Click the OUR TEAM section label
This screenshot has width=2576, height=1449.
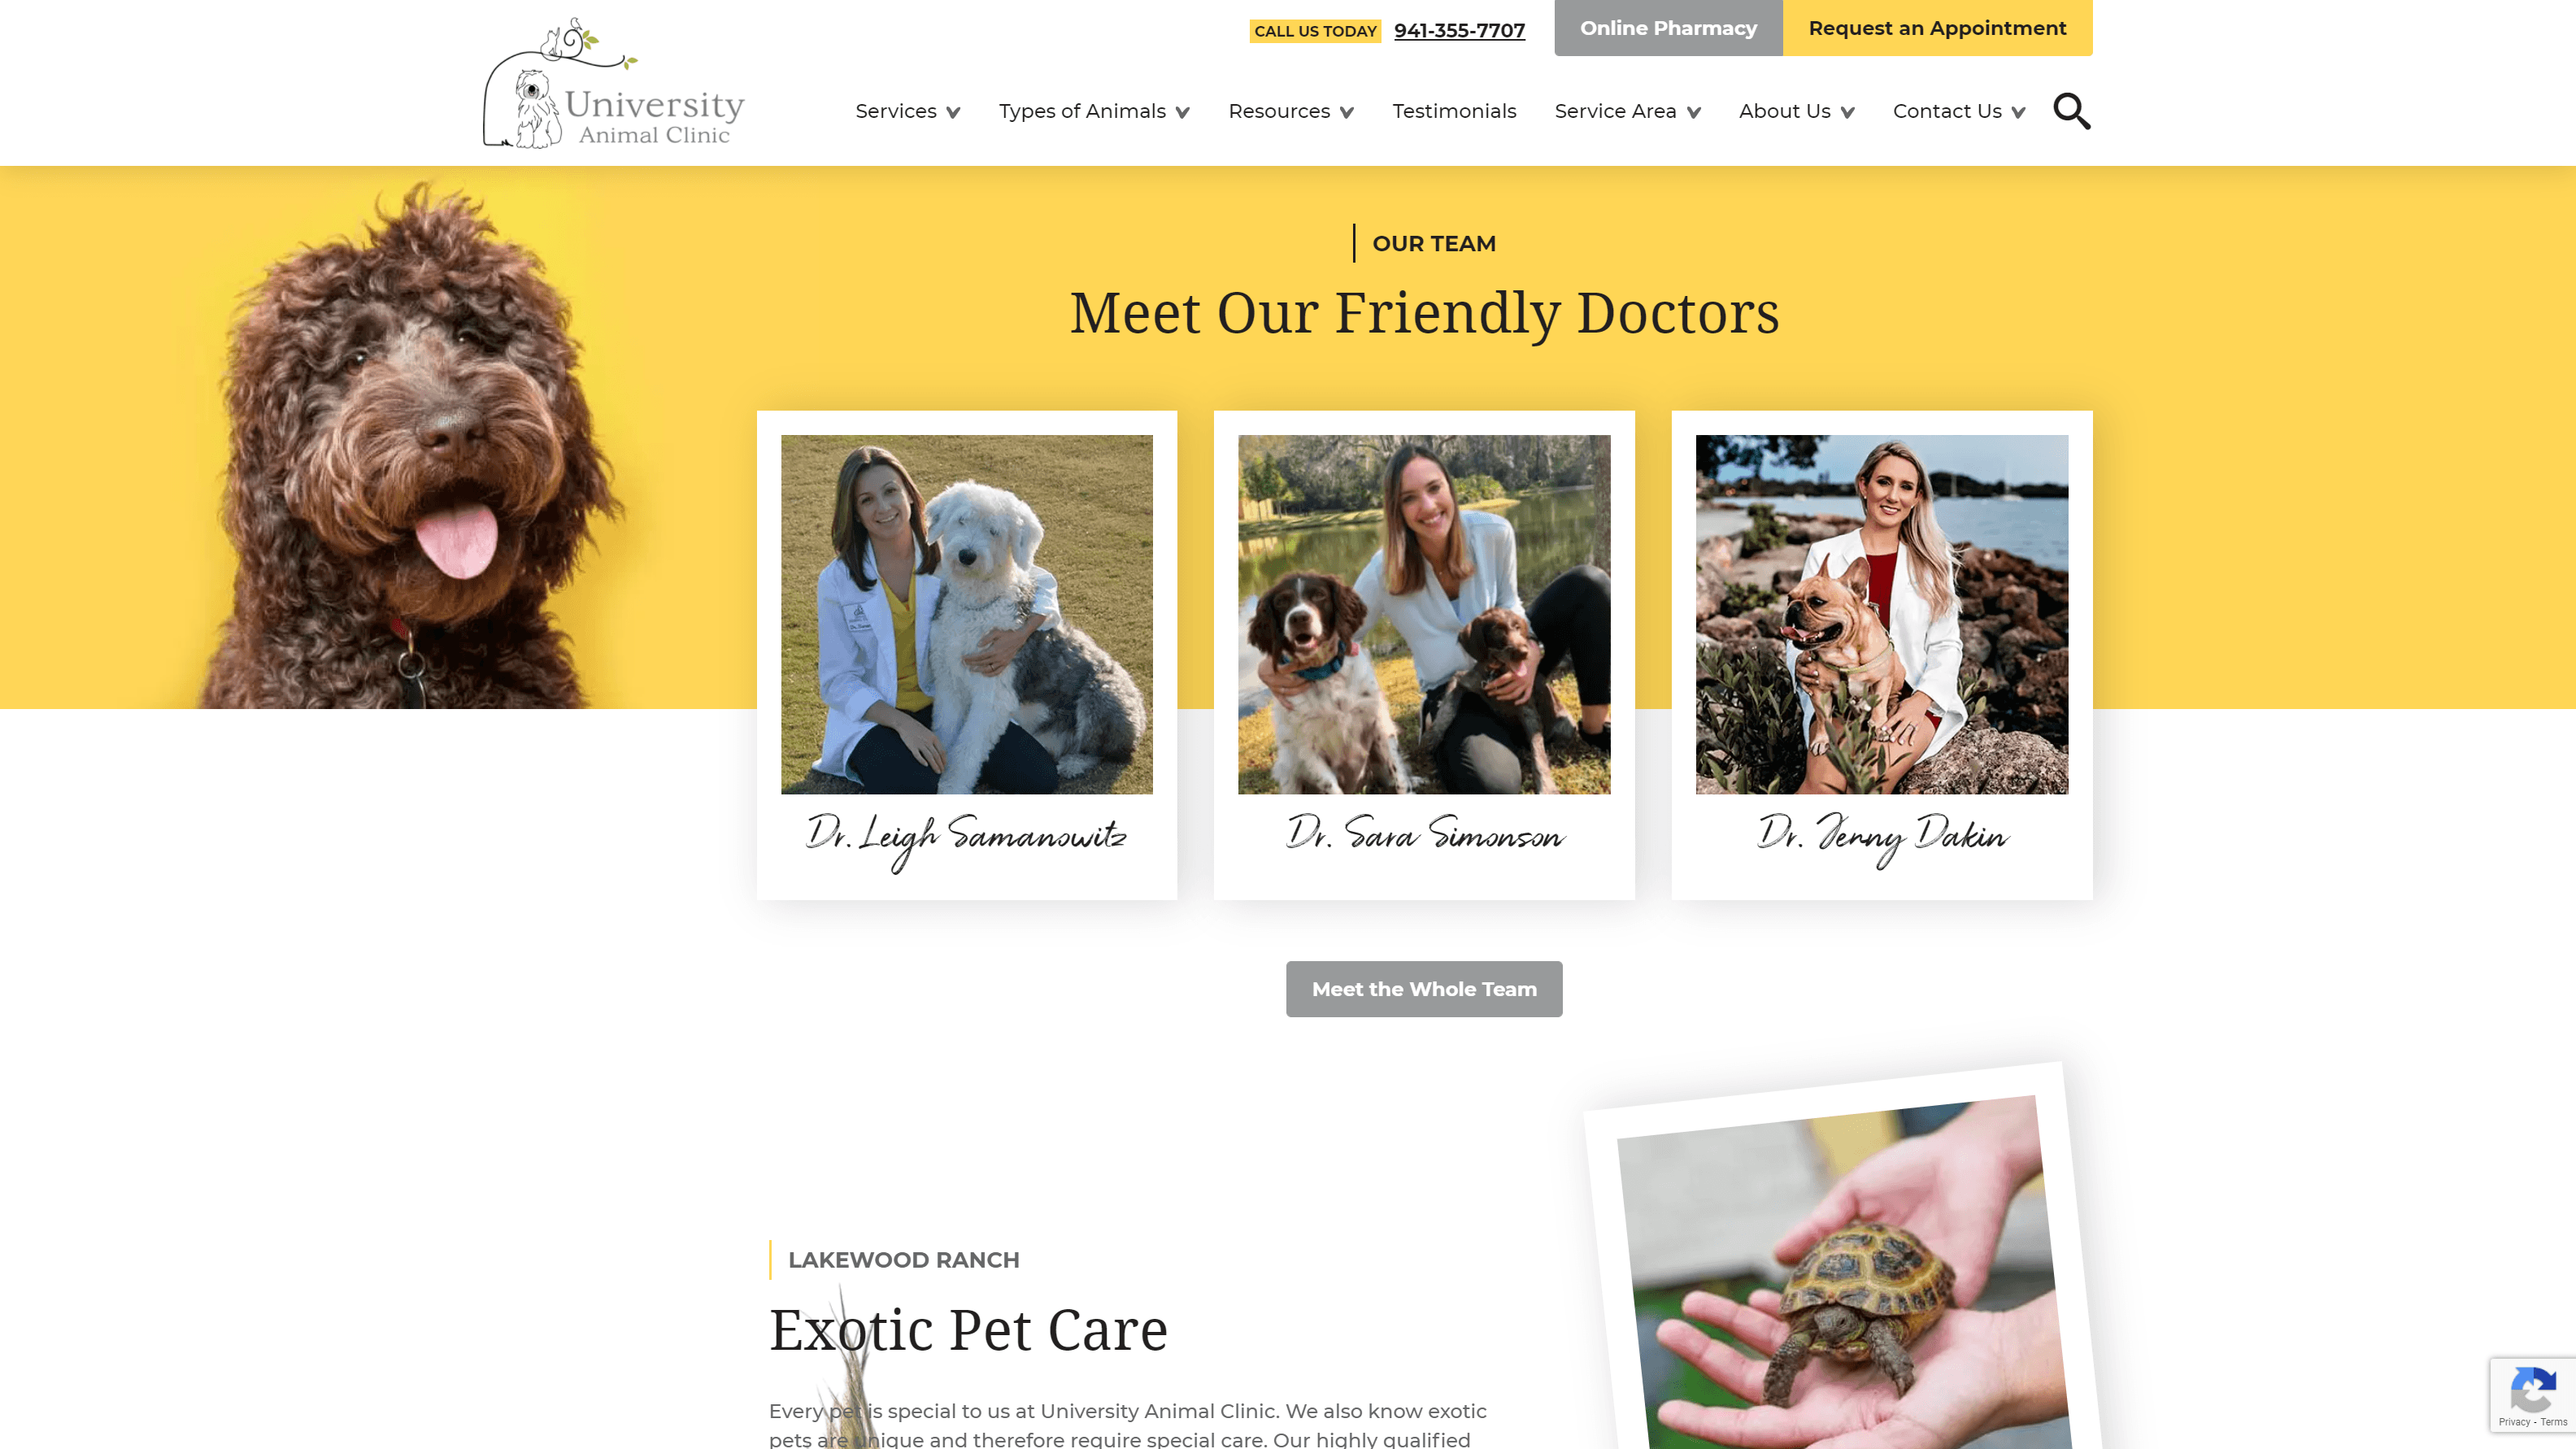tap(1433, 242)
